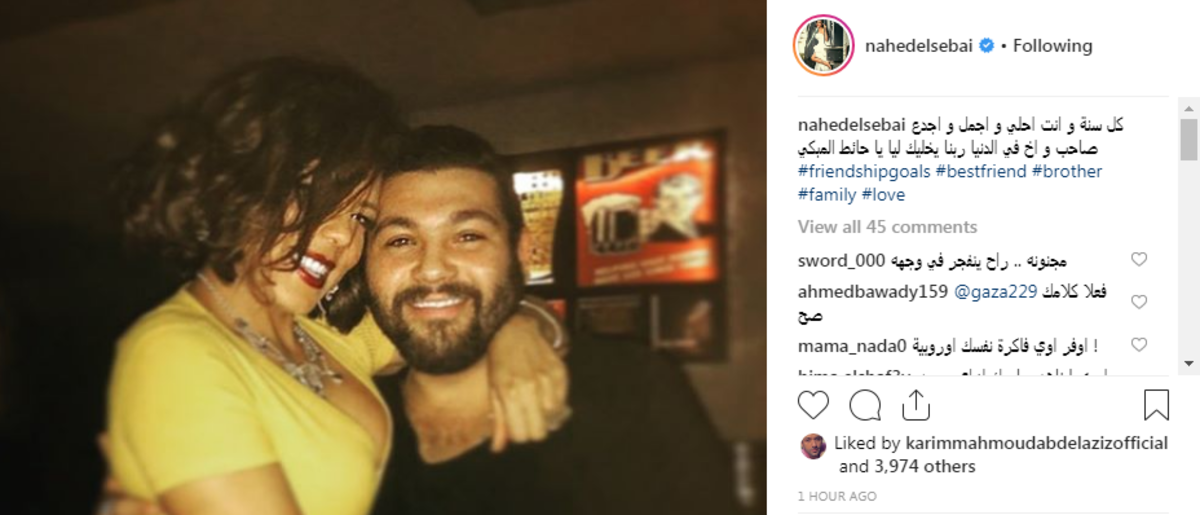Expand View all 45 comments

tap(887, 227)
